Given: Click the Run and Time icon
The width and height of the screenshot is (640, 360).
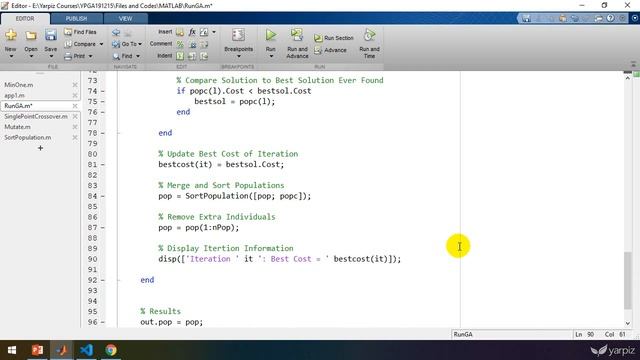Looking at the screenshot, I should point(369,35).
